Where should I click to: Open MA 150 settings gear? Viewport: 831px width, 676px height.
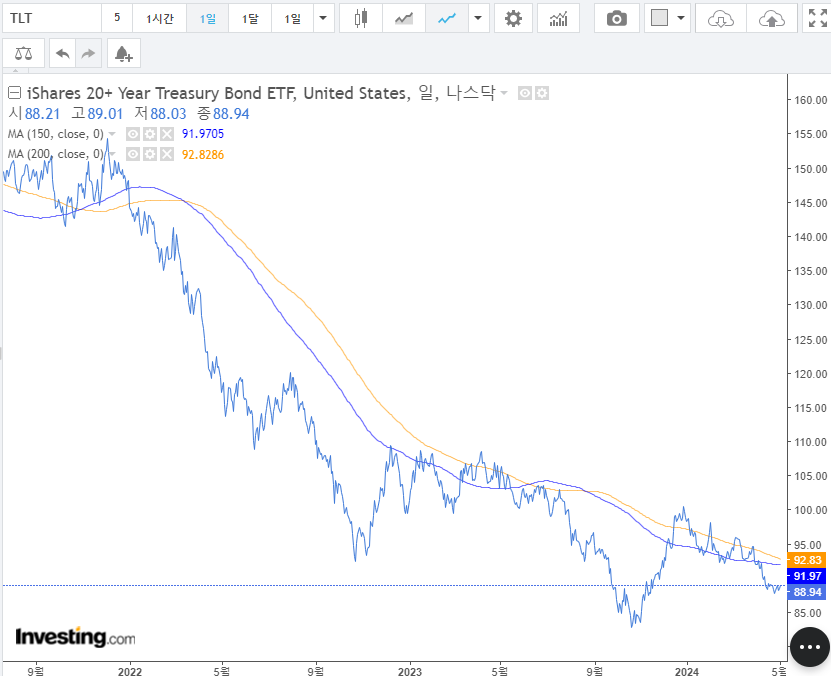click(x=150, y=134)
